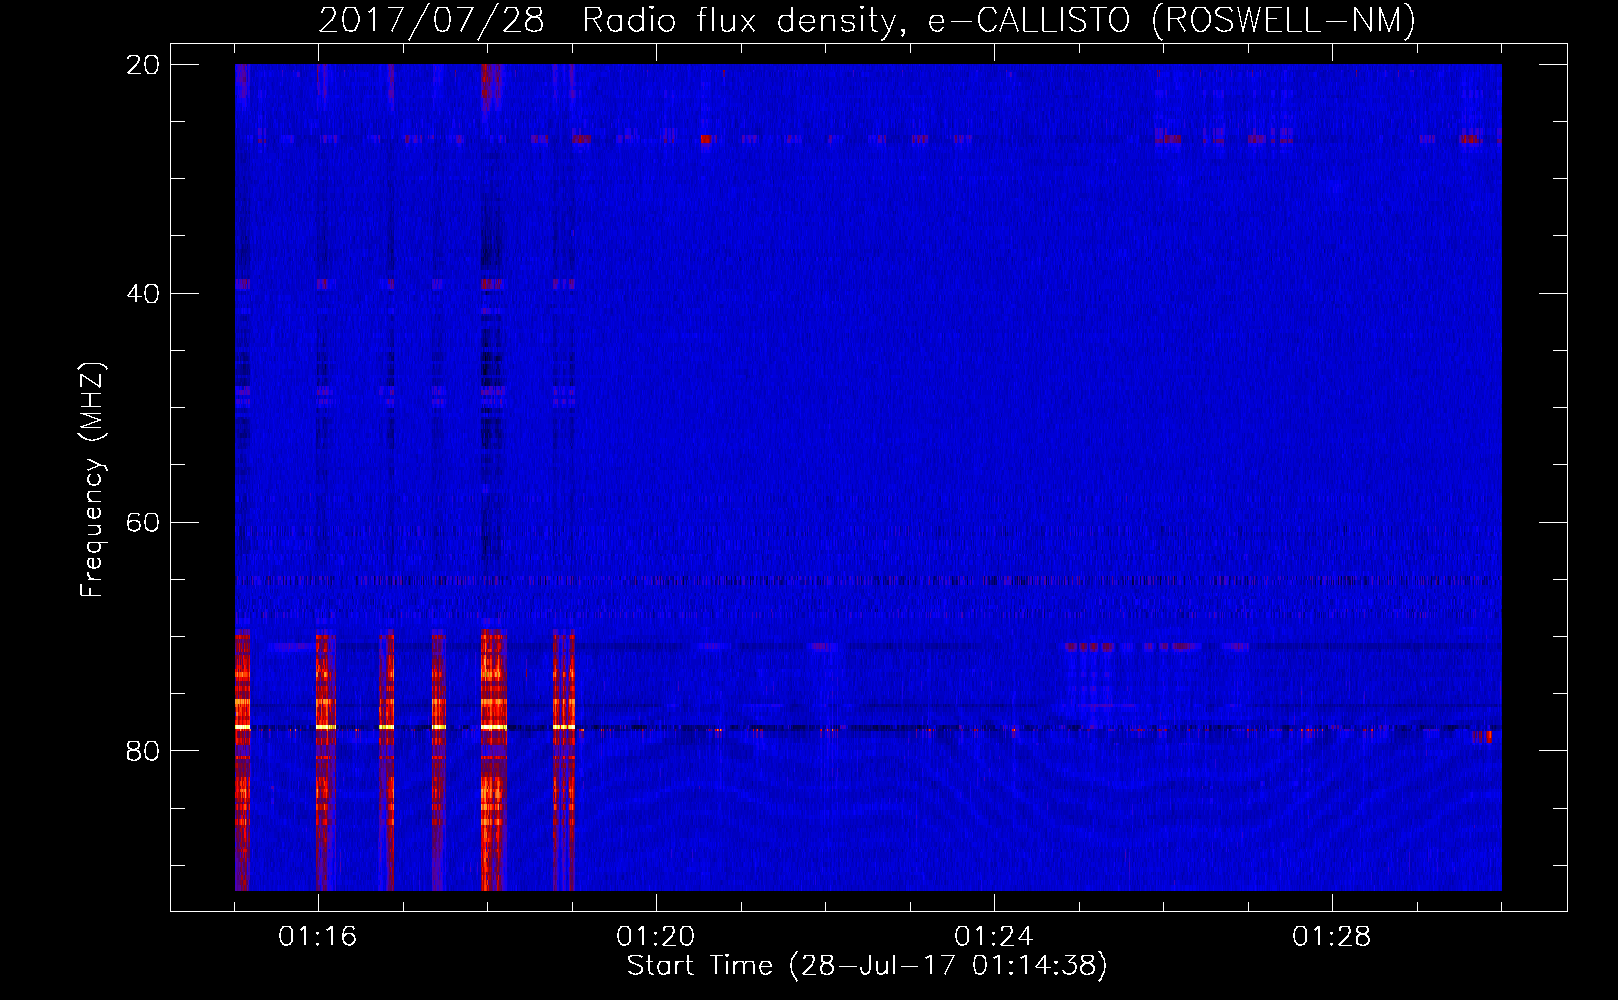The image size is (1618, 1000).
Task: Click the '01:16' time tick label
Action: coord(318,937)
